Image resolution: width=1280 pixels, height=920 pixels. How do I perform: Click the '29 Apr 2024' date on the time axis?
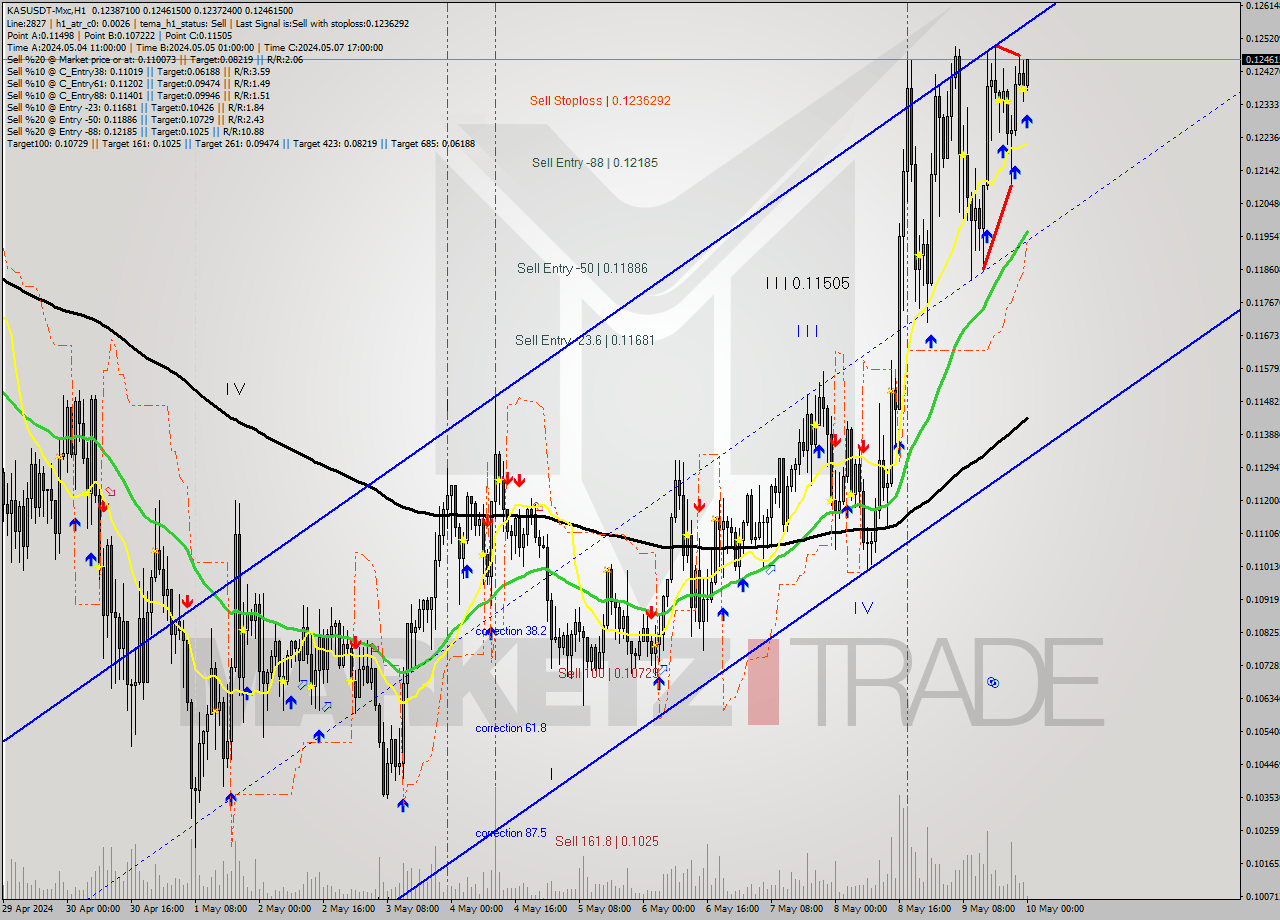point(28,909)
